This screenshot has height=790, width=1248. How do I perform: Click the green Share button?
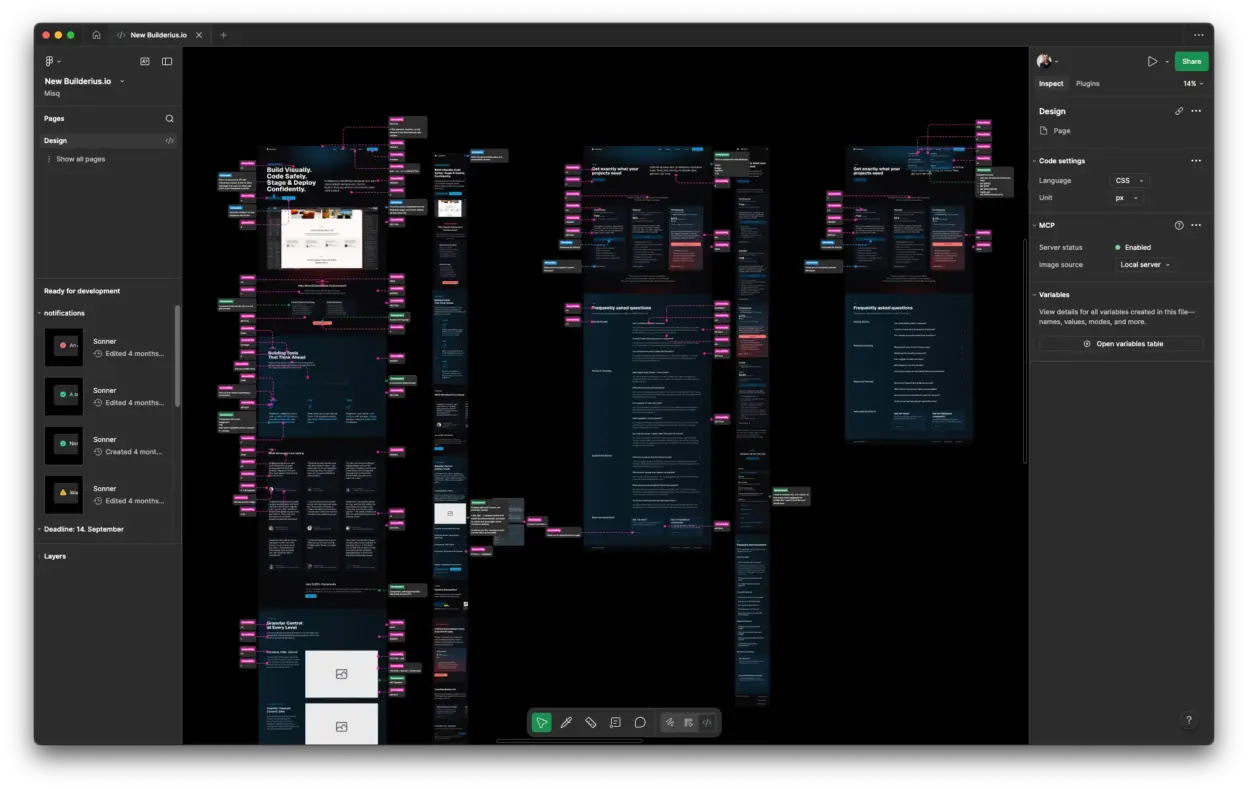1191,61
